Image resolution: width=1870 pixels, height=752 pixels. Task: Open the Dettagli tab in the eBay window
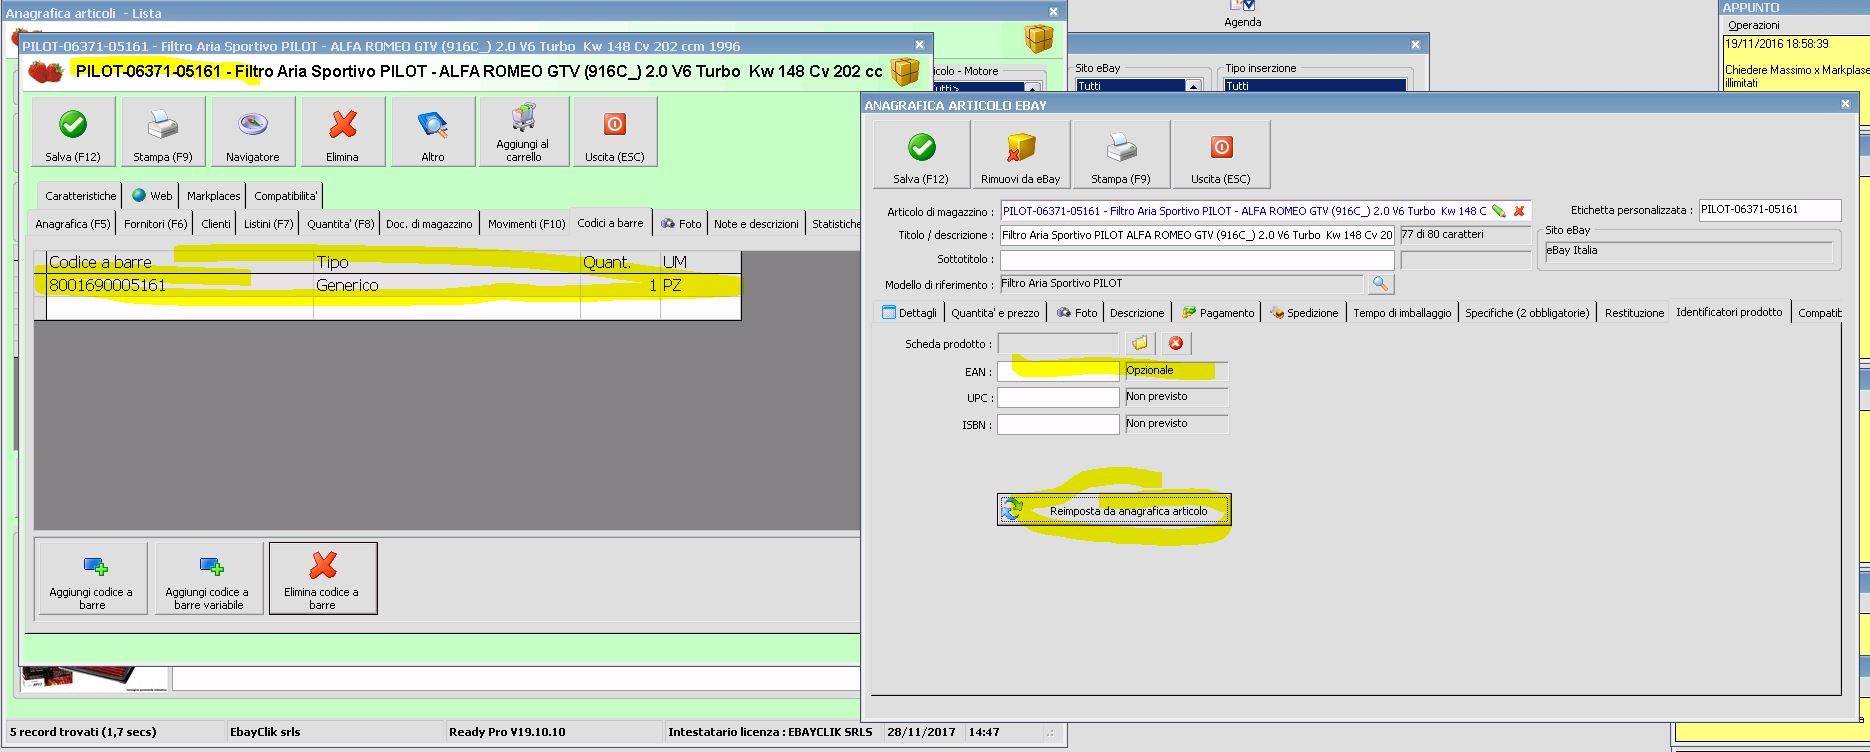[x=909, y=313]
